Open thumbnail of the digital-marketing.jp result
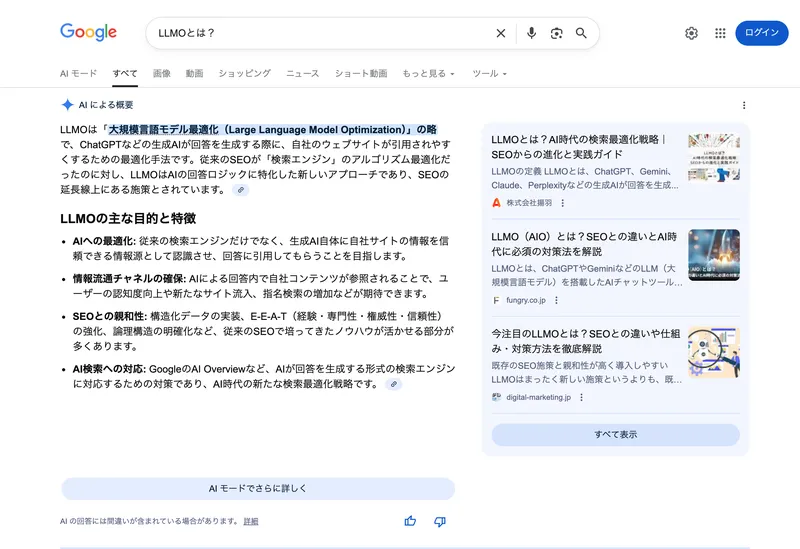 tap(714, 352)
